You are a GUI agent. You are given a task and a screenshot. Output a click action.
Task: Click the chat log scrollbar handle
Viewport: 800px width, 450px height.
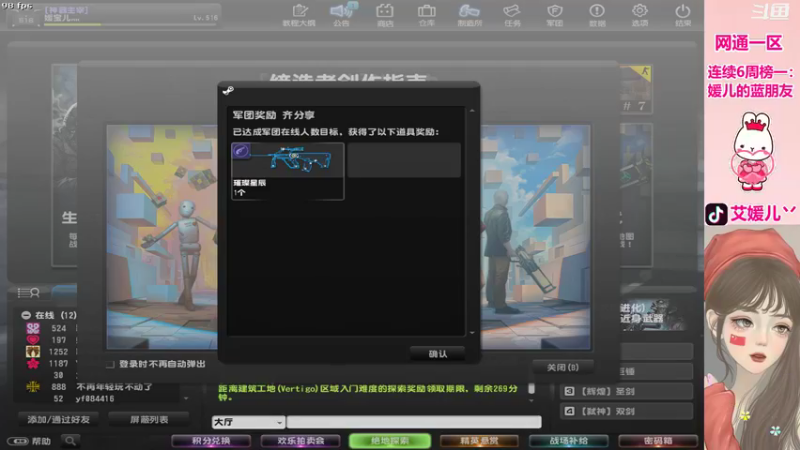[531, 388]
